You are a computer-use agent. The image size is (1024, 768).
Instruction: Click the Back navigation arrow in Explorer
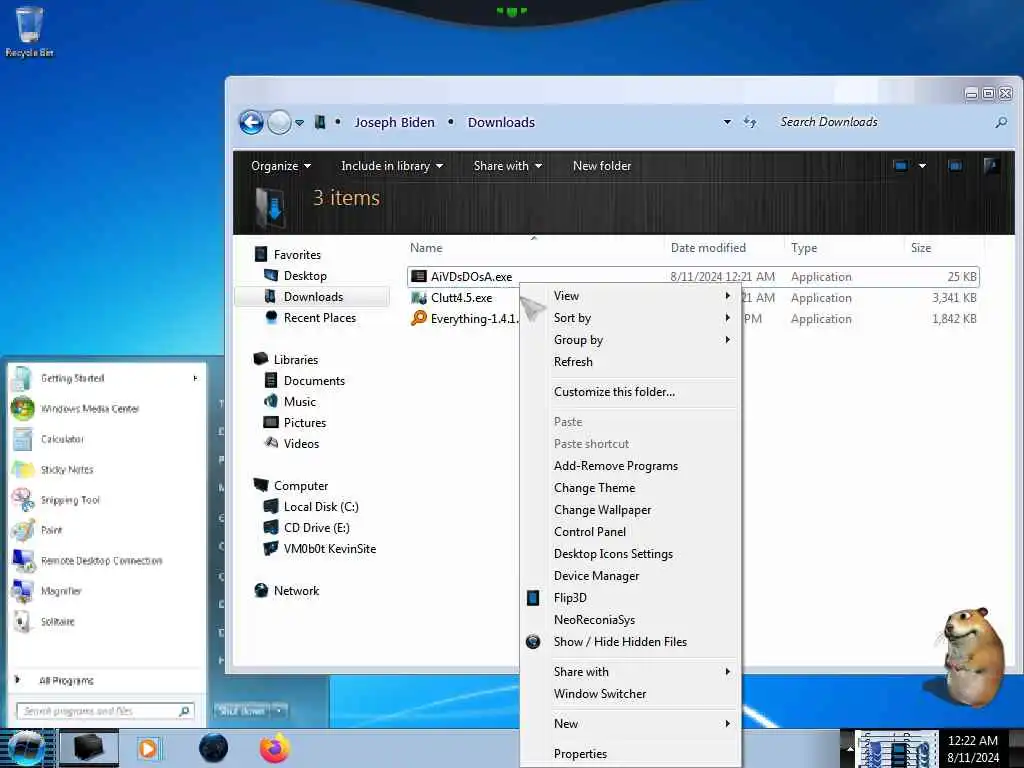pos(251,122)
